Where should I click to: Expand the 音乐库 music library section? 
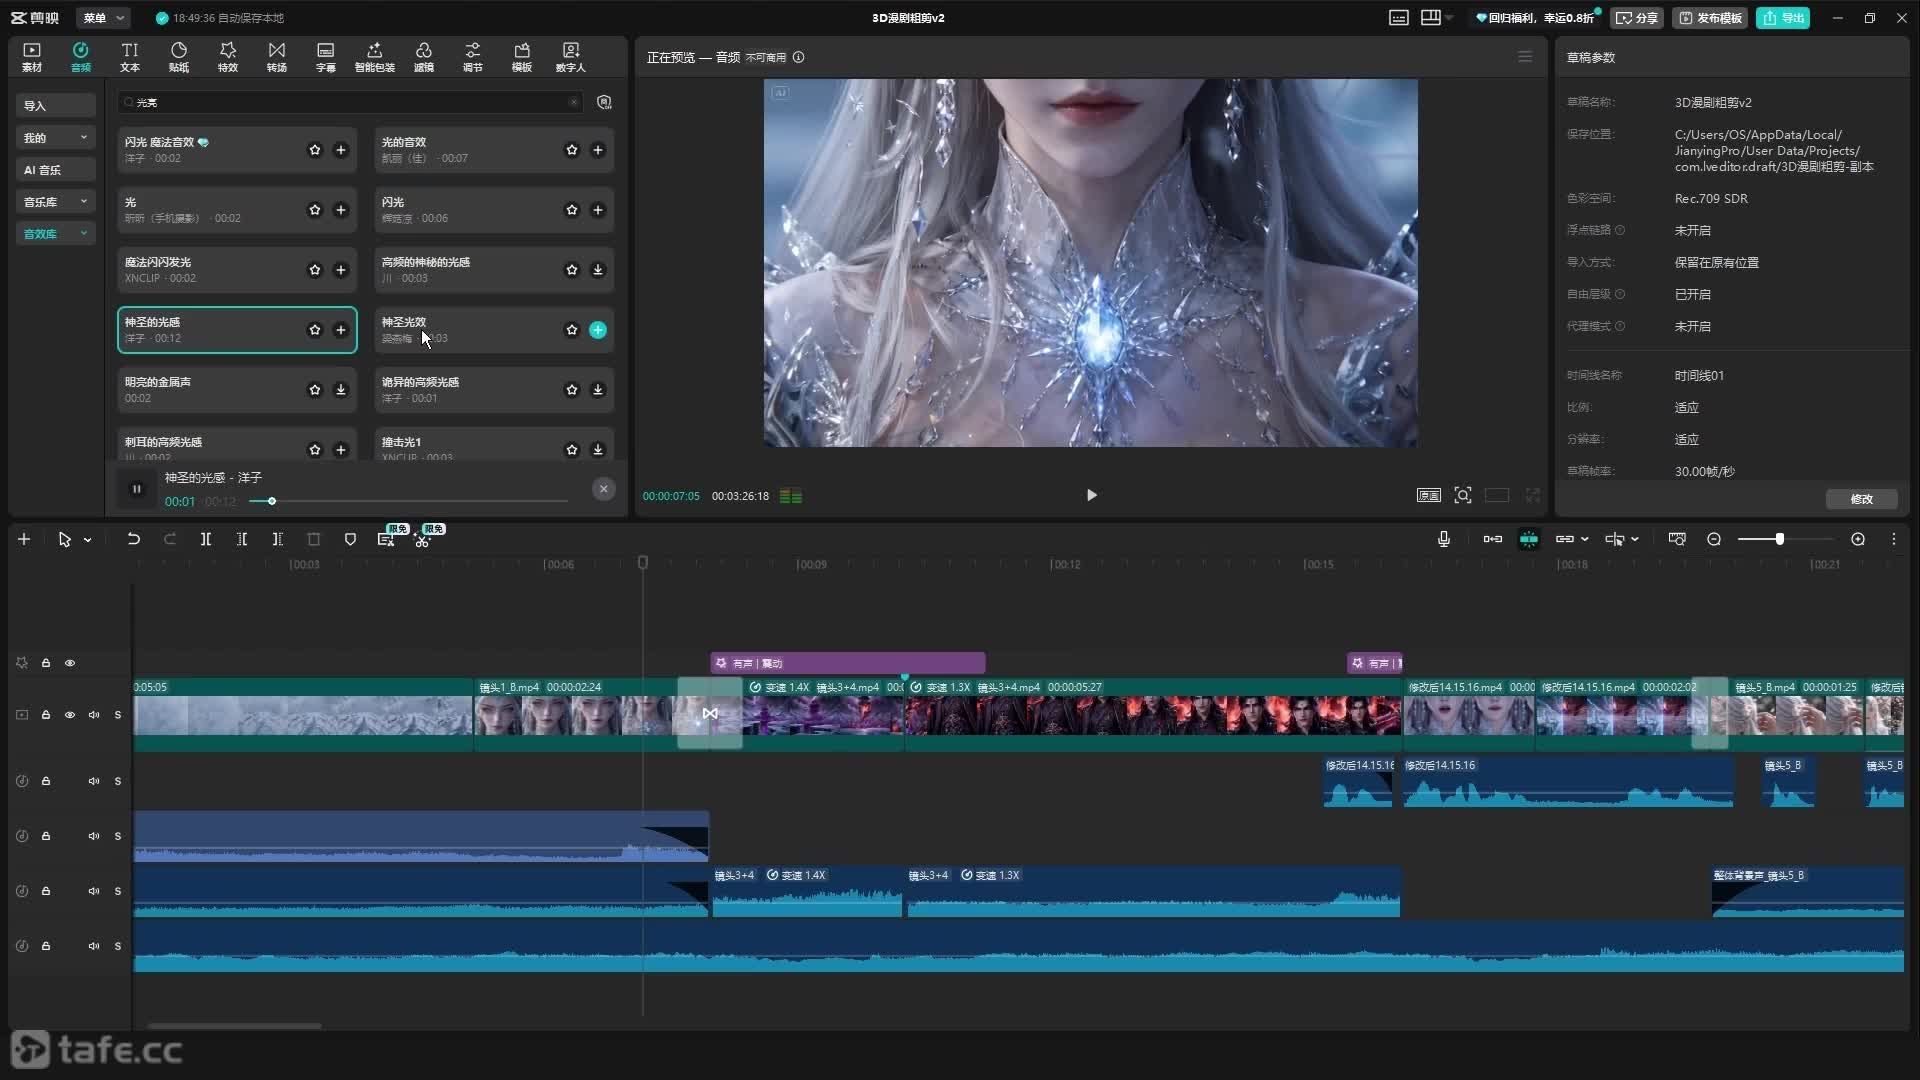click(x=56, y=202)
